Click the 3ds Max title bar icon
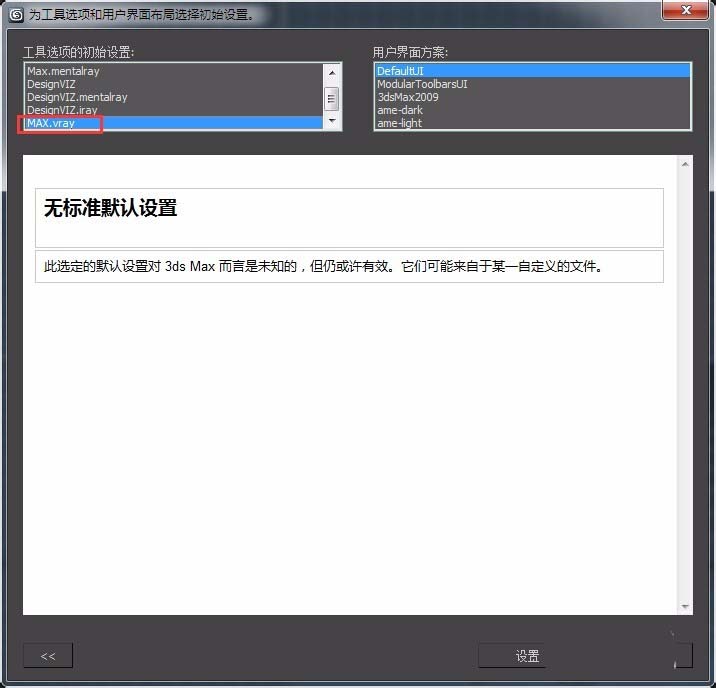 pyautogui.click(x=16, y=15)
